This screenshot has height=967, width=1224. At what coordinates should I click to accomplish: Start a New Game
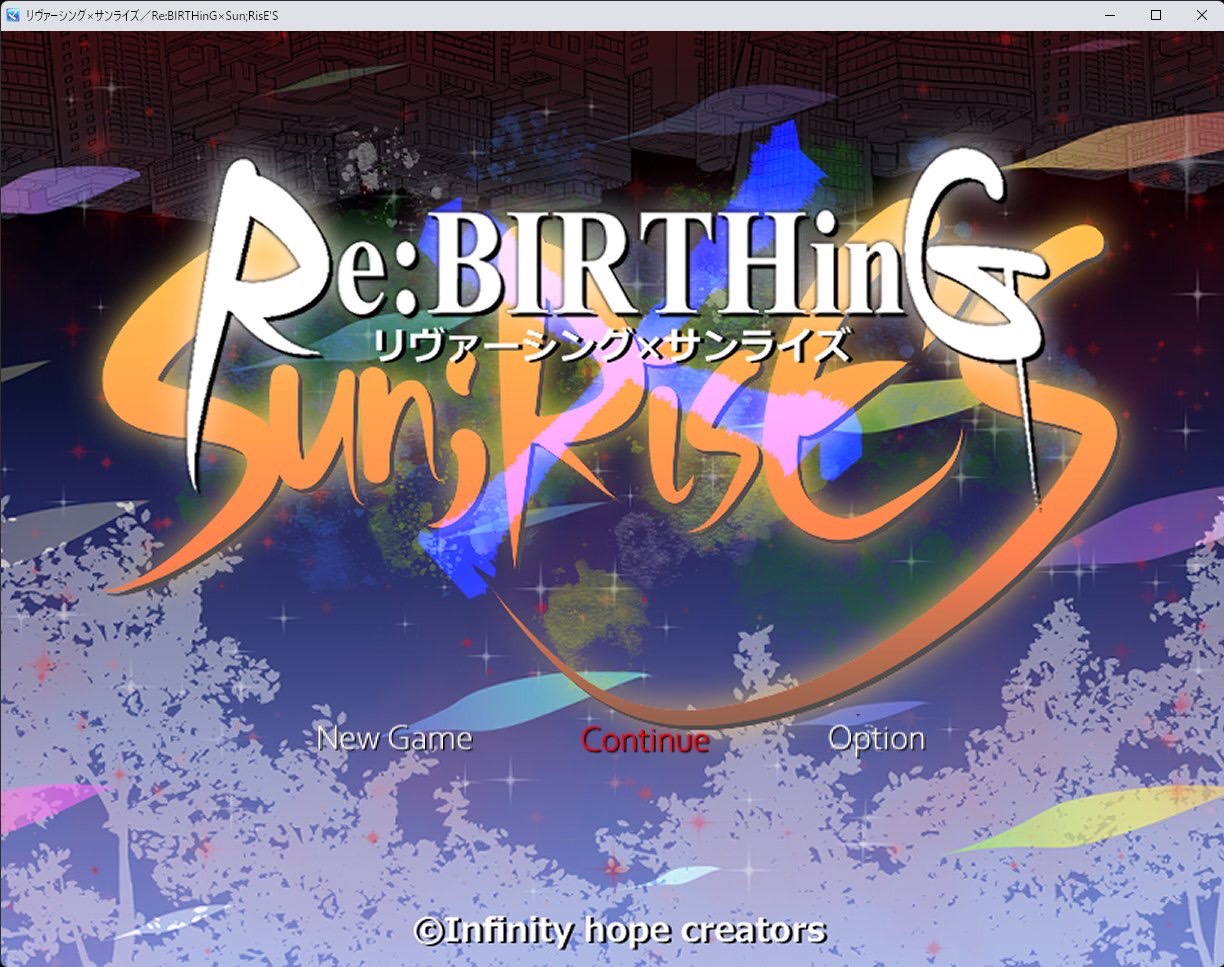point(394,739)
